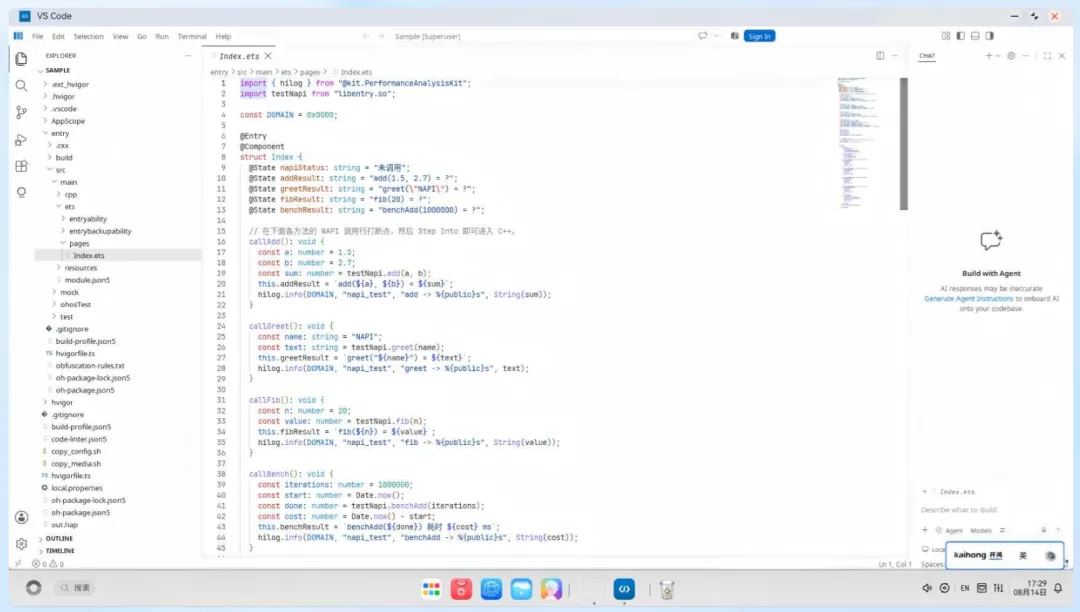The height and width of the screenshot is (612, 1080).
Task: Expand the cpp folder
Action: 70,194
